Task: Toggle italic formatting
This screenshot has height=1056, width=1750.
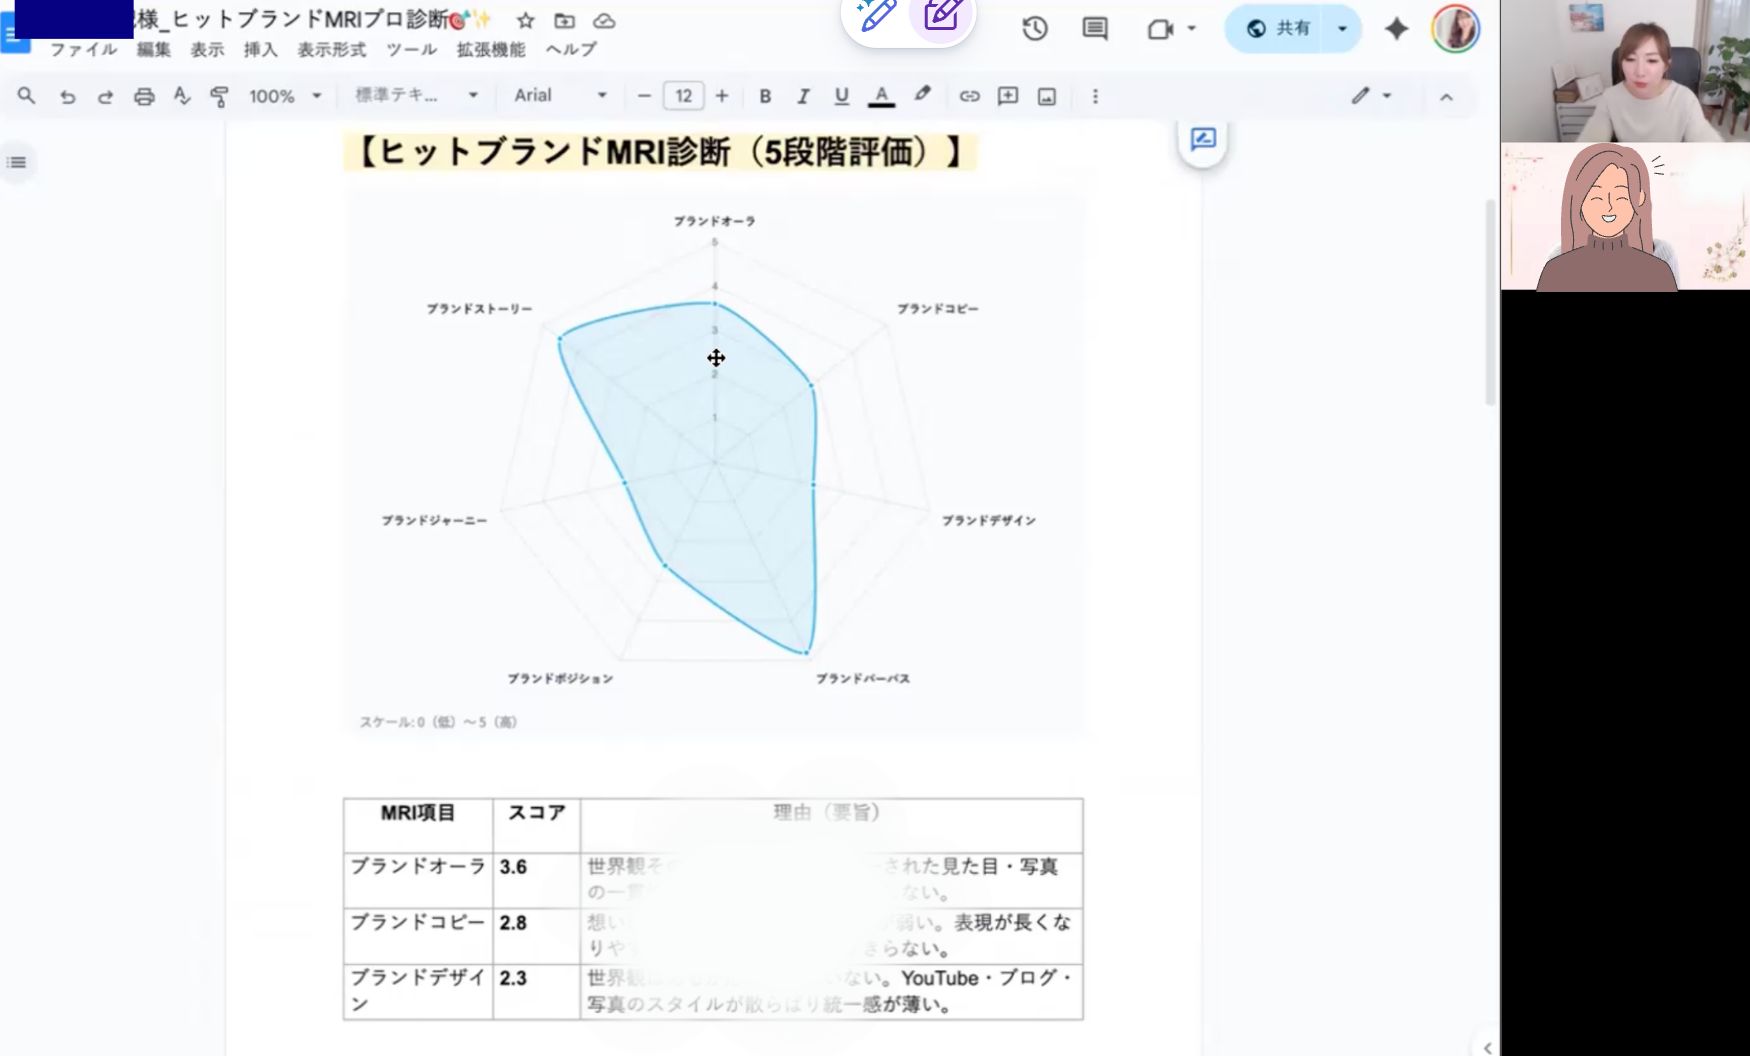Action: pos(803,96)
